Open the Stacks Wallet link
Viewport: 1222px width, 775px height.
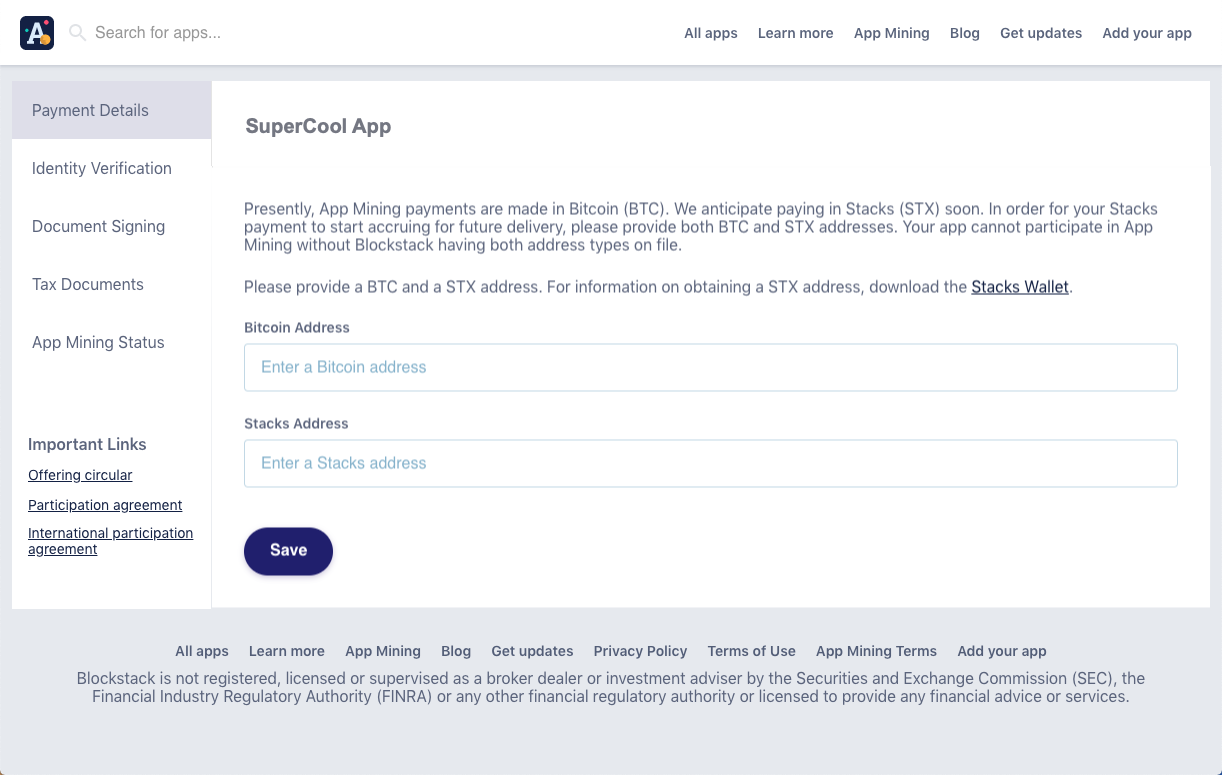(x=1020, y=287)
